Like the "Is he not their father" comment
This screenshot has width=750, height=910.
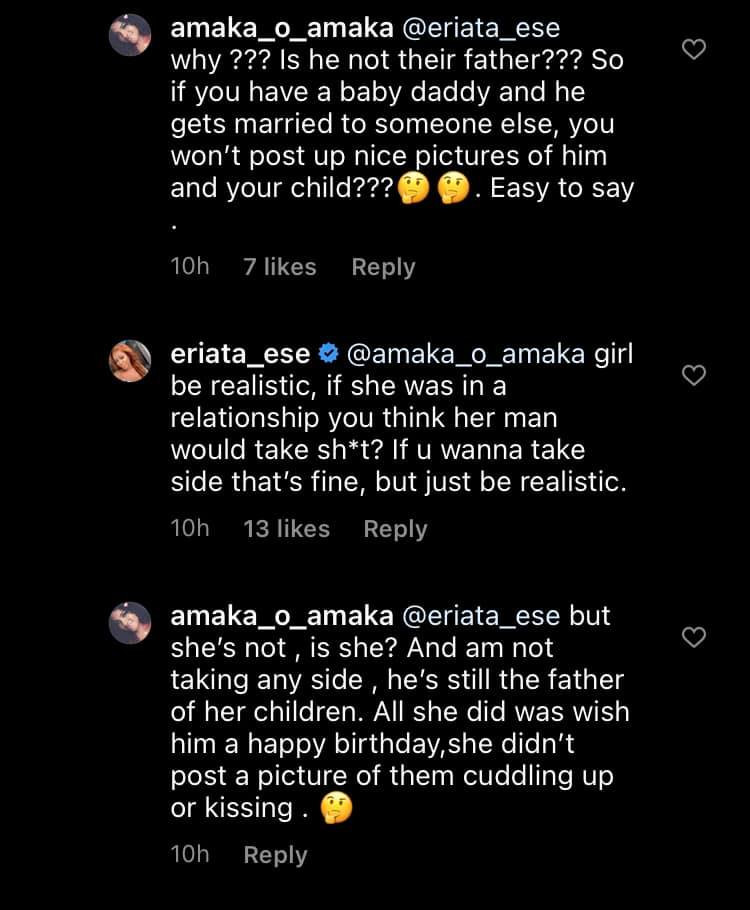click(693, 49)
